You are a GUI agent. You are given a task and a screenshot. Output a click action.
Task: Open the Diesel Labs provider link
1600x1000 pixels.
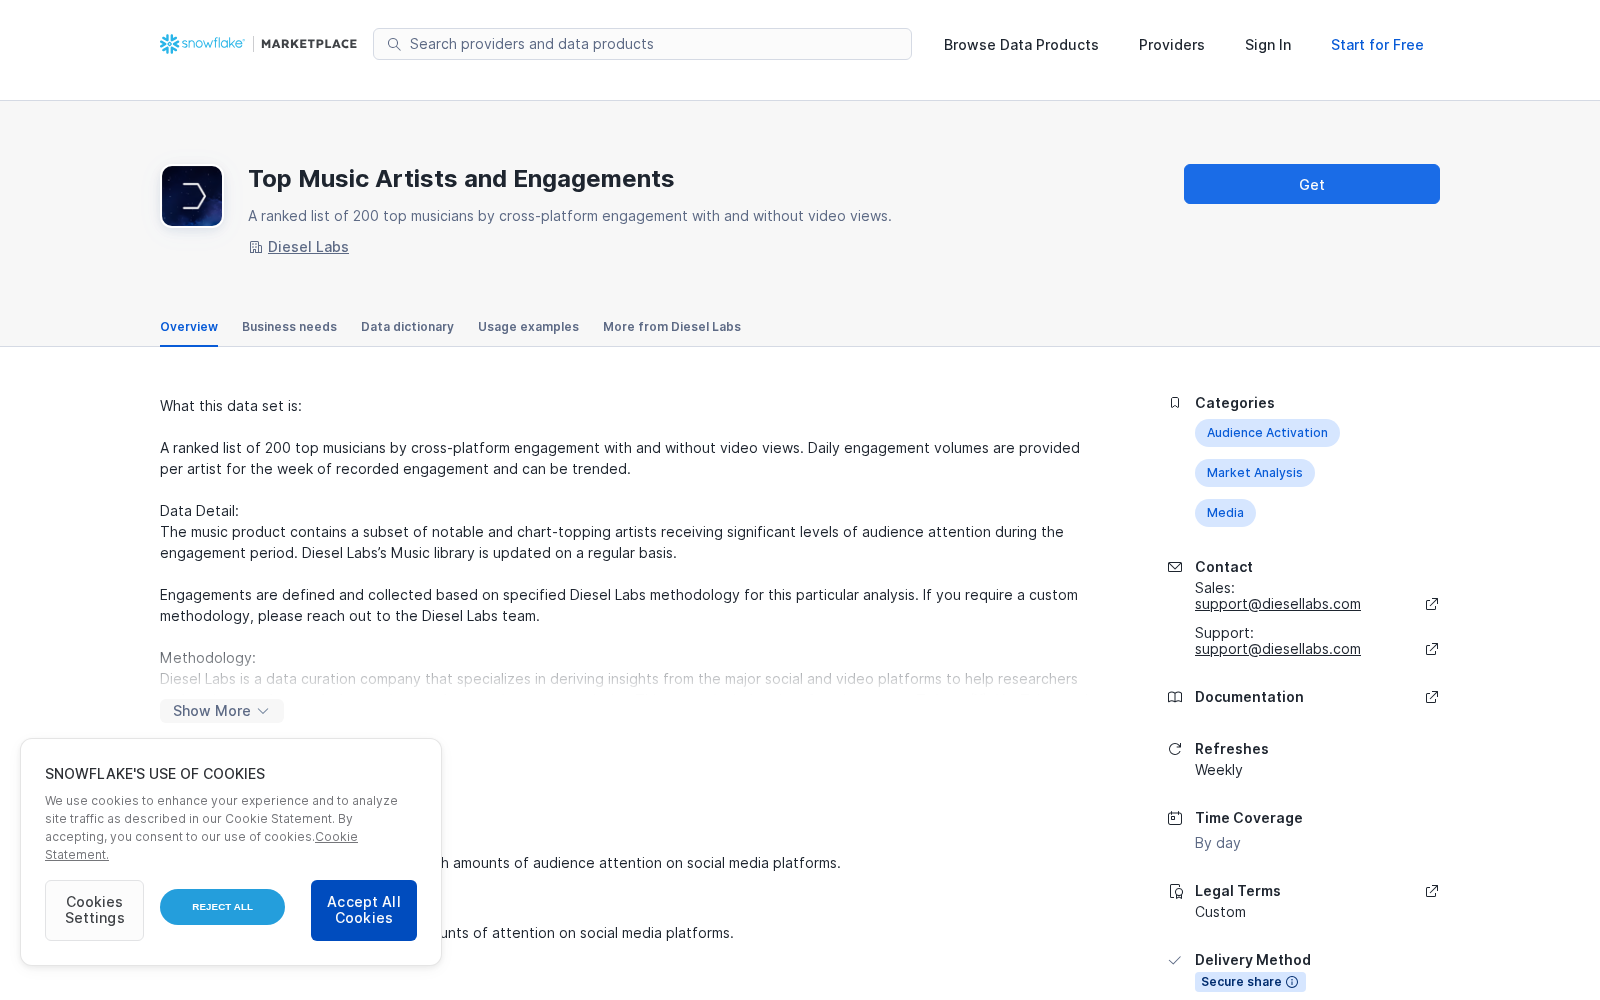308,247
